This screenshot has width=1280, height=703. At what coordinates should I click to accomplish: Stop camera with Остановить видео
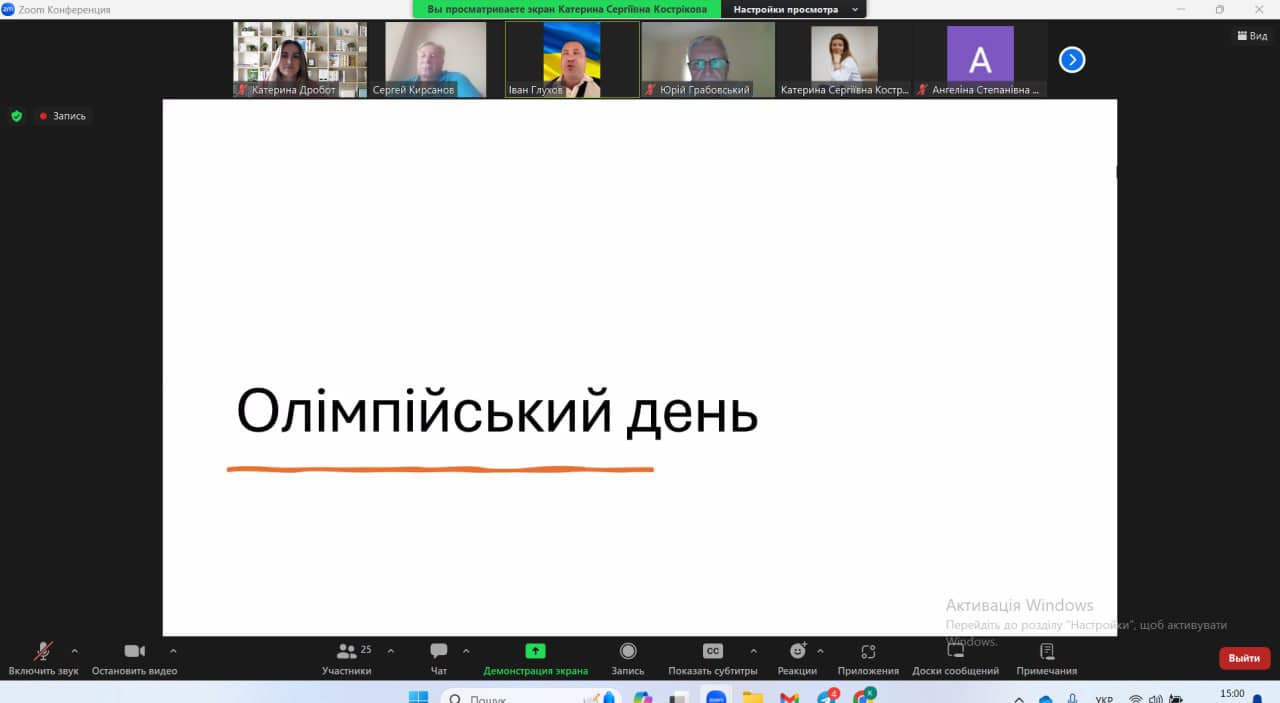(135, 651)
